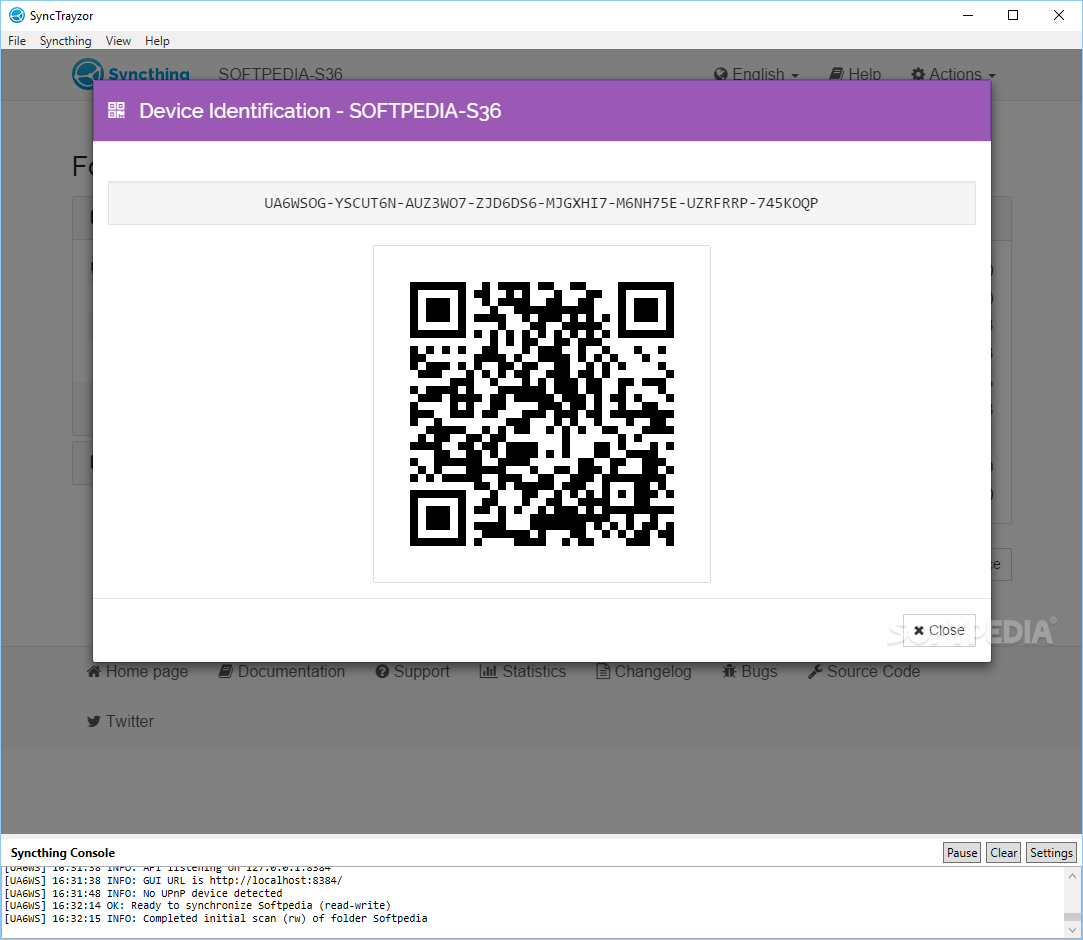Click the Documentation book icon
This screenshot has height=940, width=1083.
click(225, 671)
